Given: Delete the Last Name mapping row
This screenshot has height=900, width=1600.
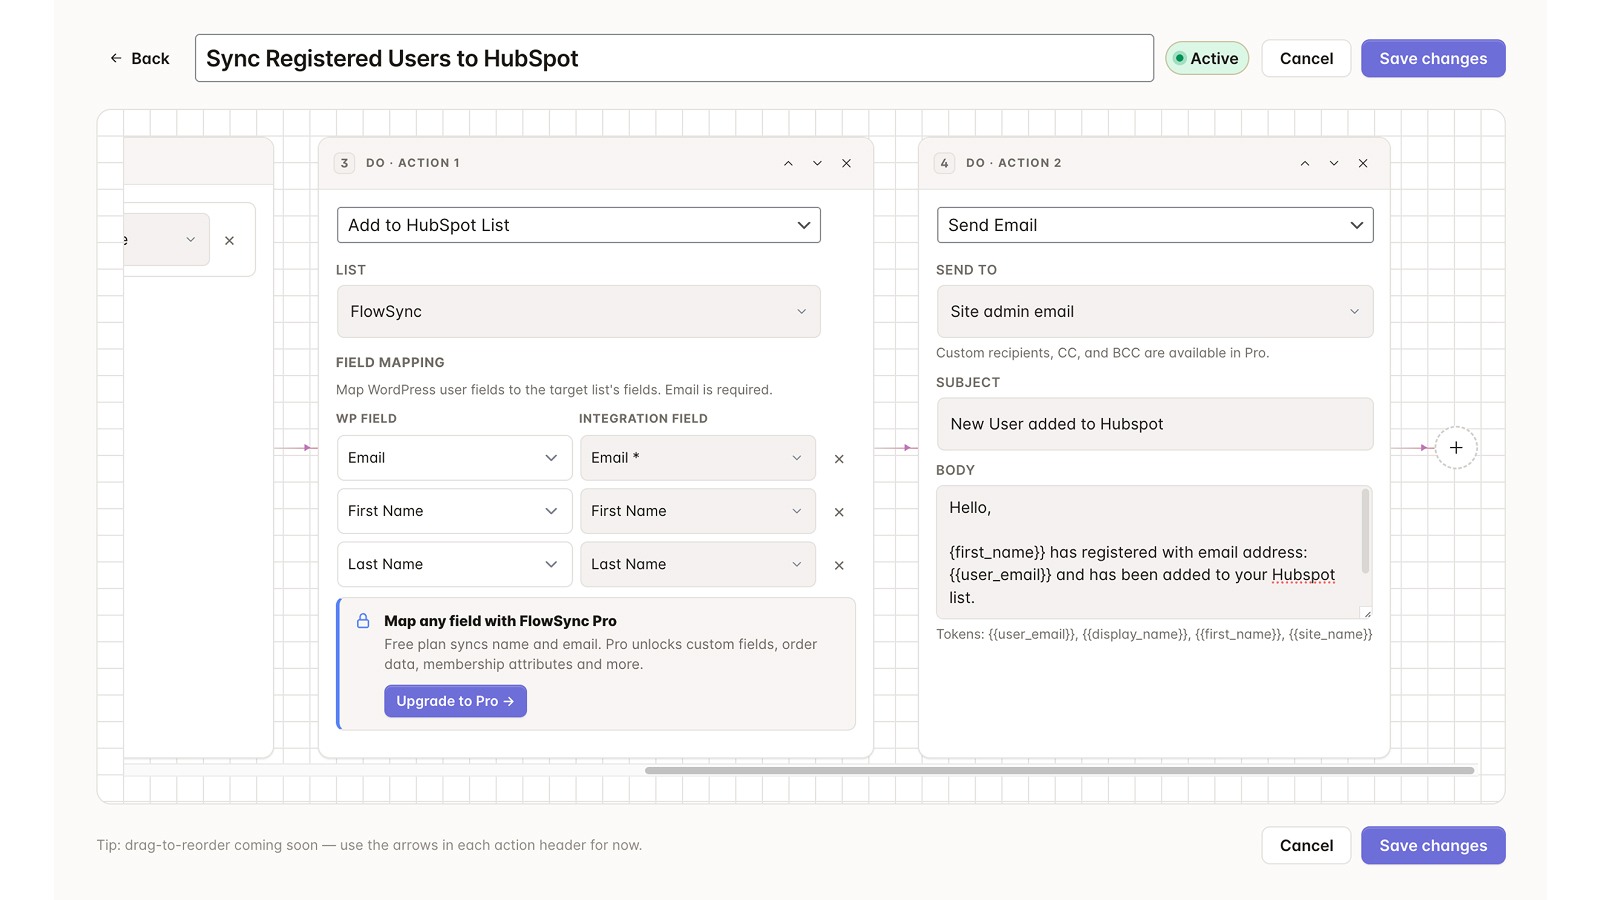Looking at the screenshot, I should point(839,565).
